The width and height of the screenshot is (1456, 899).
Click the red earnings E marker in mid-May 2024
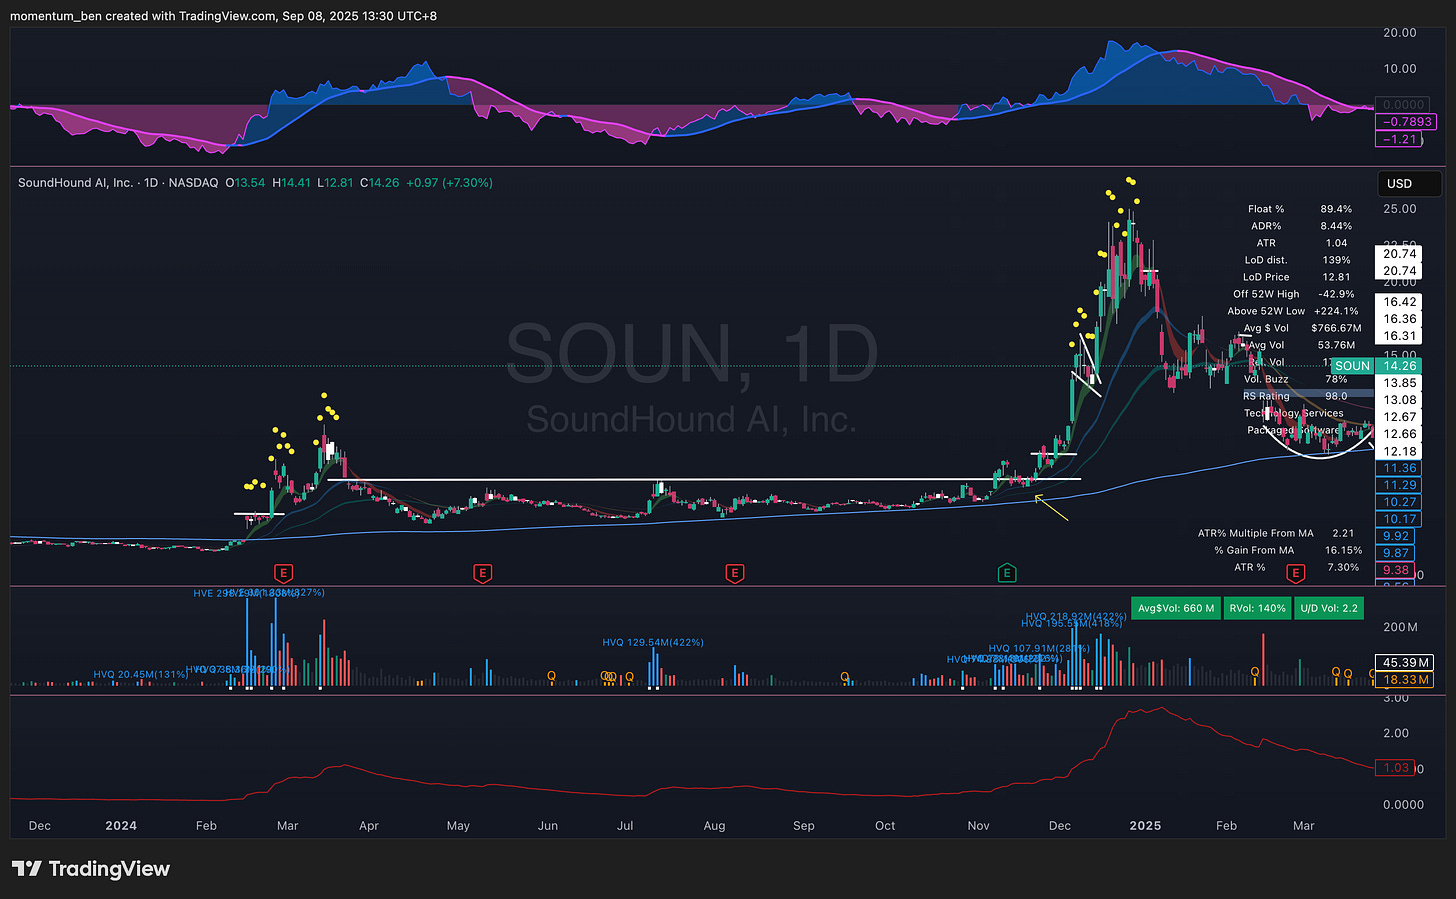click(x=482, y=573)
